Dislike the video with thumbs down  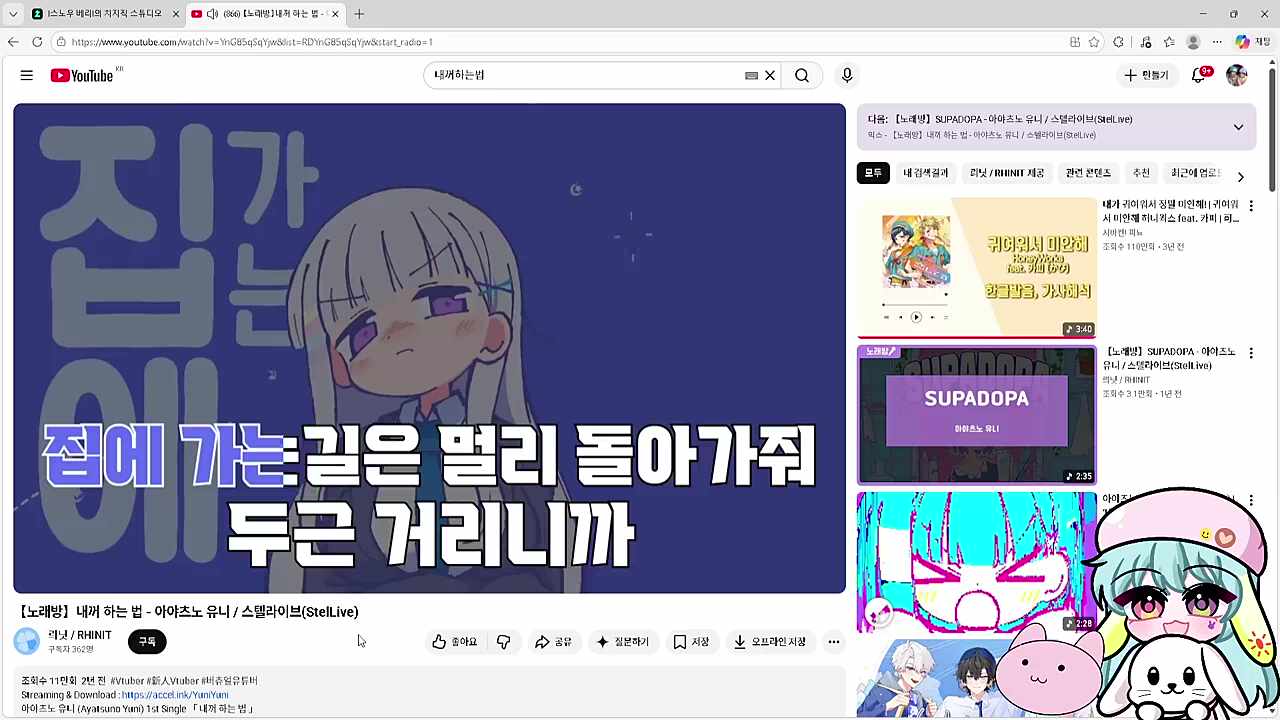pyautogui.click(x=504, y=642)
